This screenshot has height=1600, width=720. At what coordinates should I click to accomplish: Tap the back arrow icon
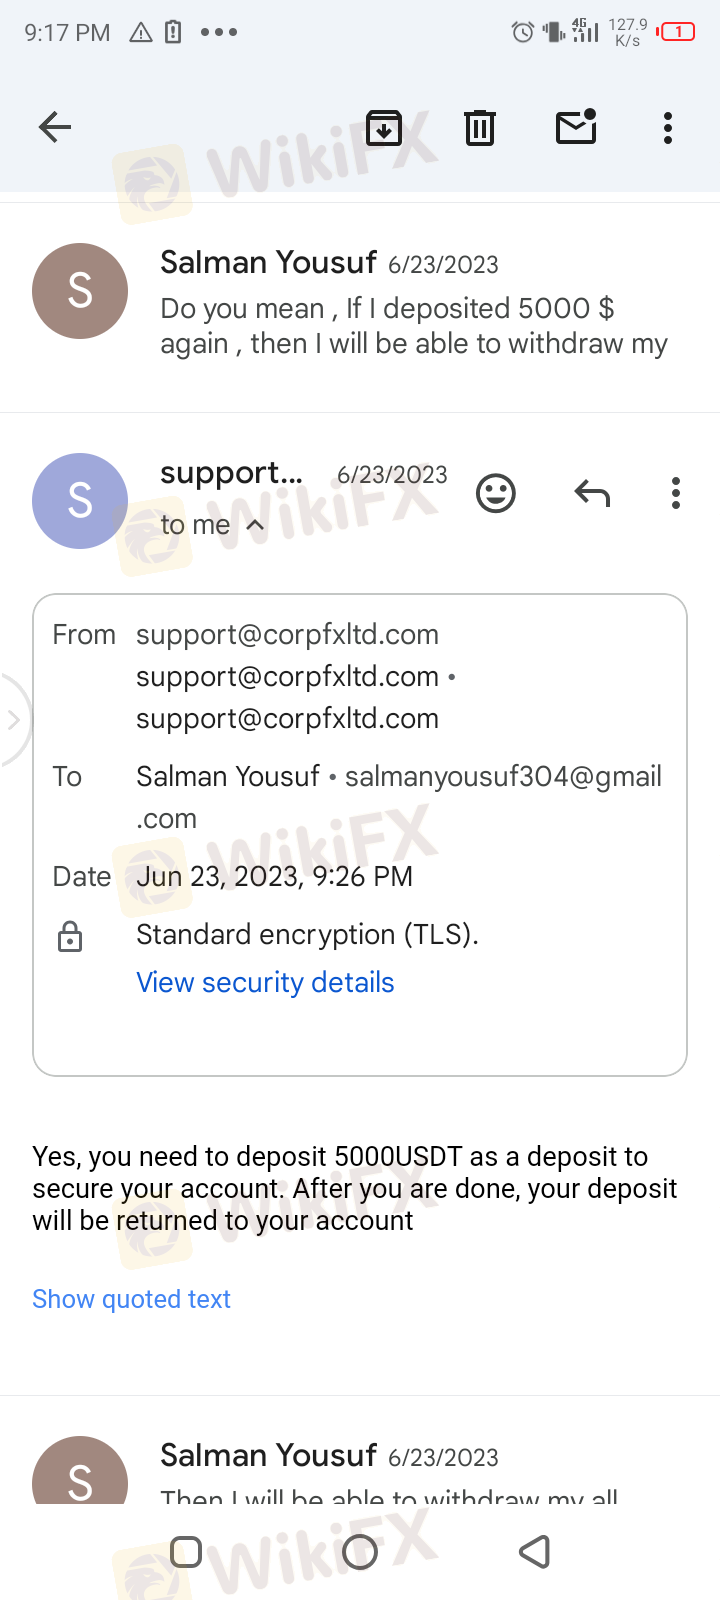coord(55,127)
